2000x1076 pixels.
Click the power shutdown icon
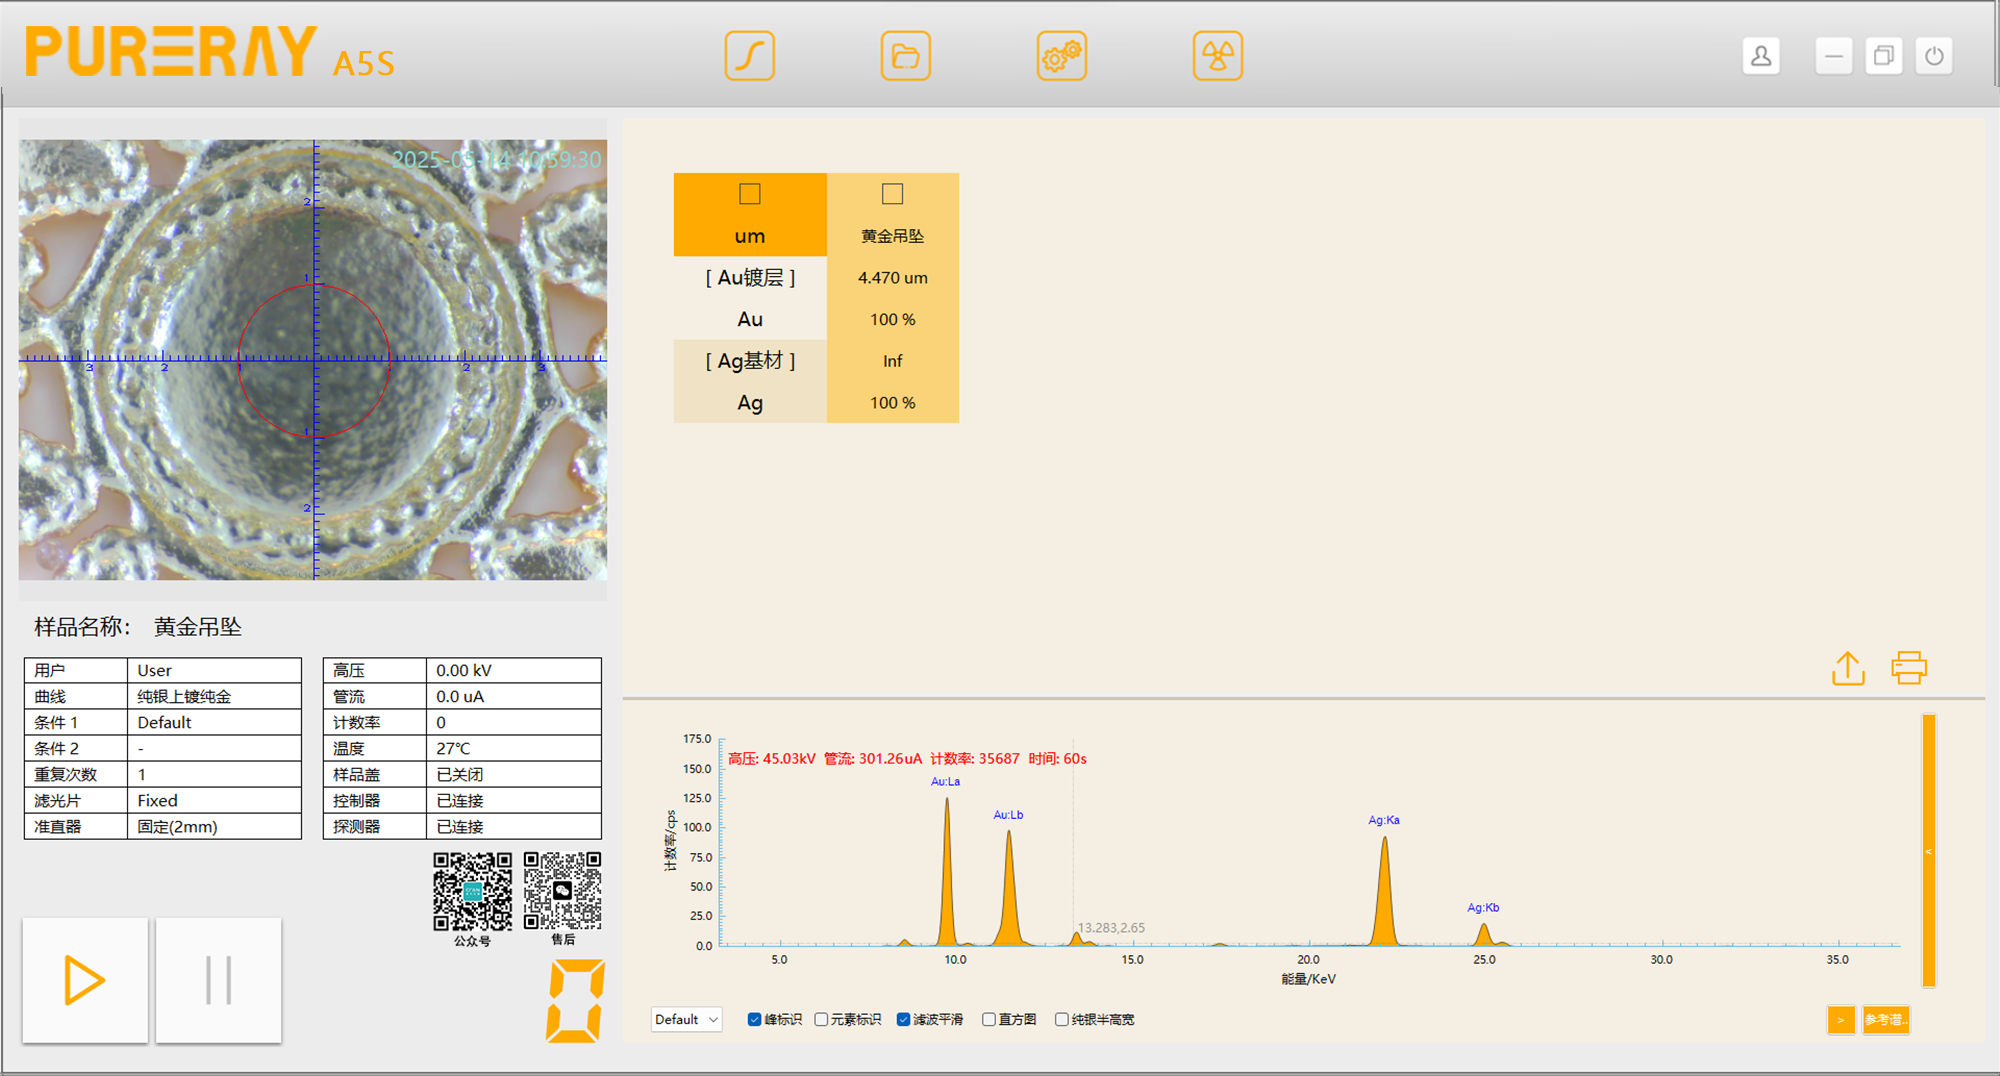click(x=1934, y=56)
